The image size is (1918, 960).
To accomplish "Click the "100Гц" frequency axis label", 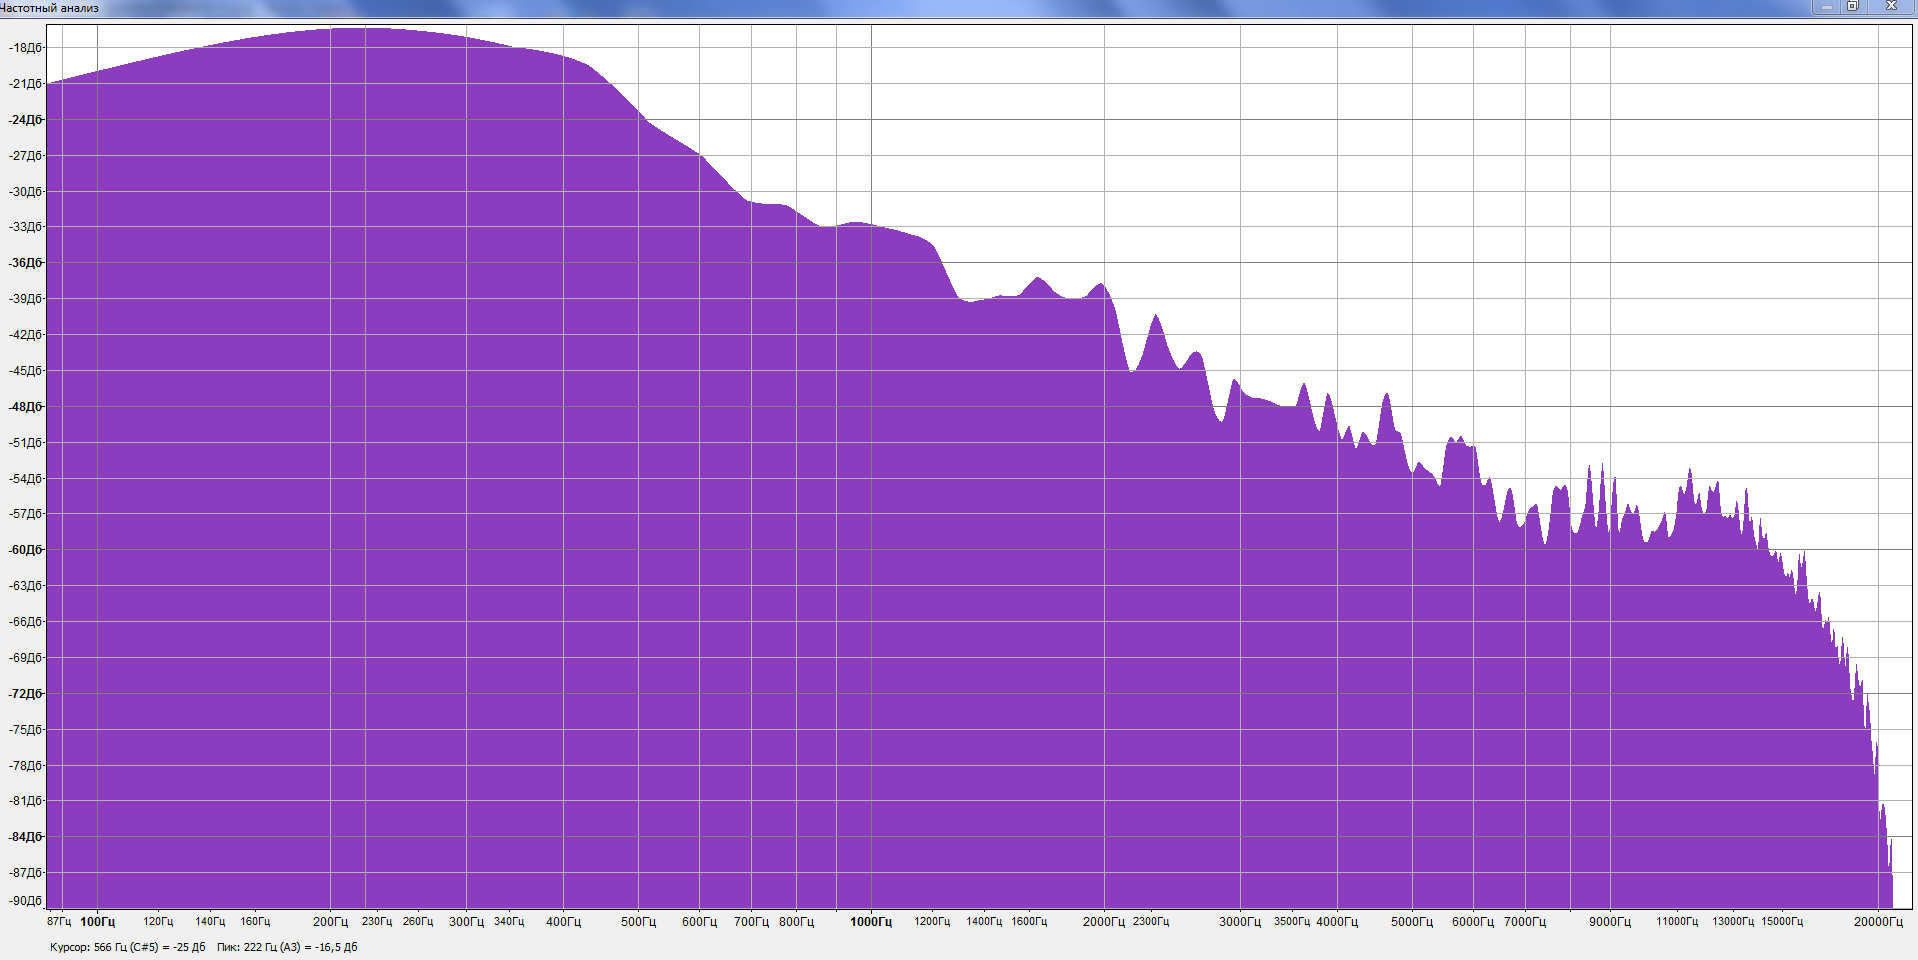I will pyautogui.click(x=98, y=922).
